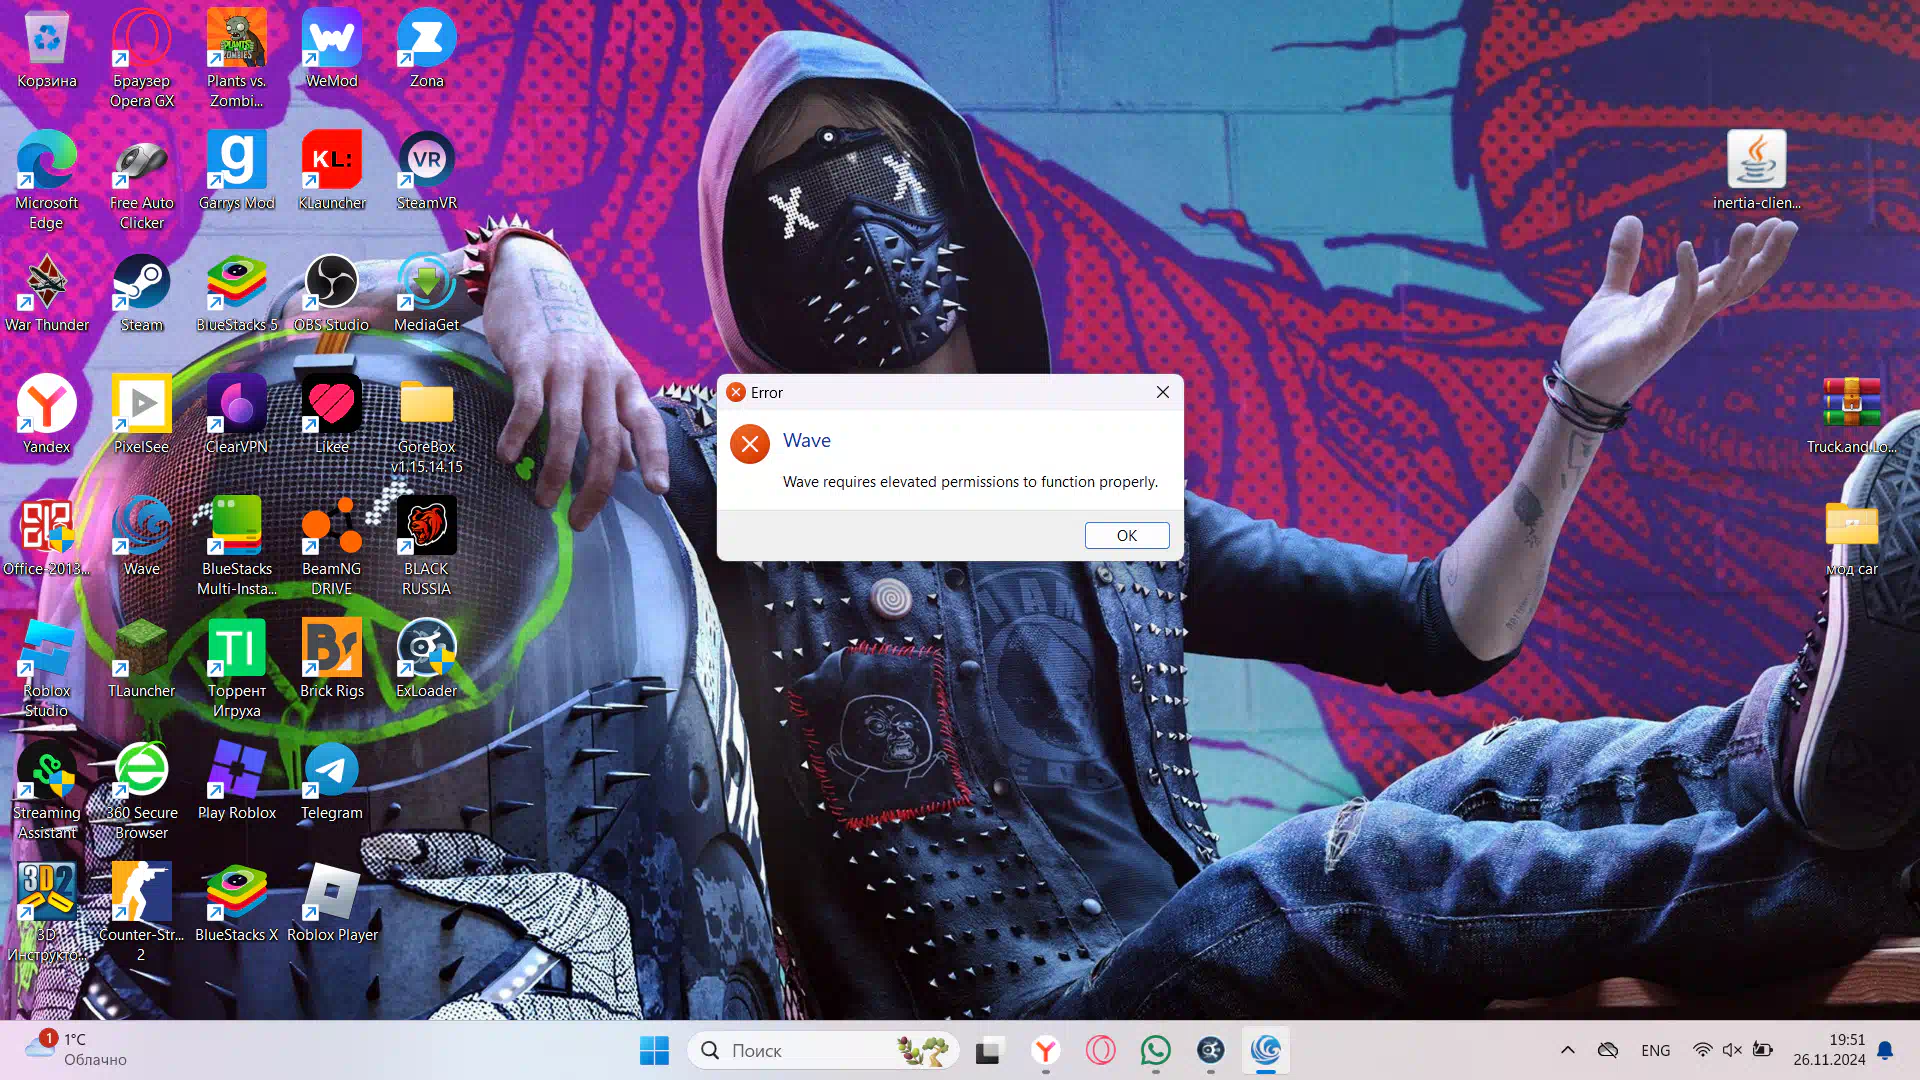
Task: Select the KLauncher desktop icon
Action: coord(332,170)
